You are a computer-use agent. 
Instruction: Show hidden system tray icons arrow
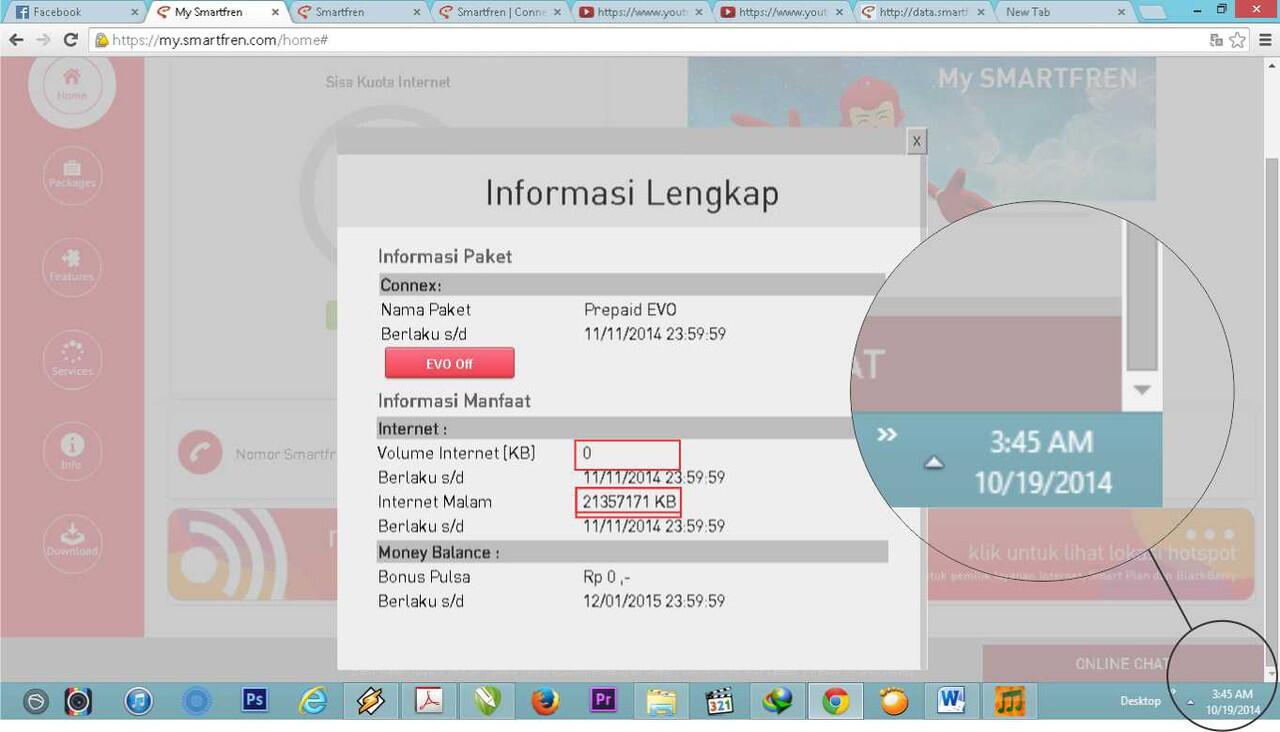(x=1190, y=702)
